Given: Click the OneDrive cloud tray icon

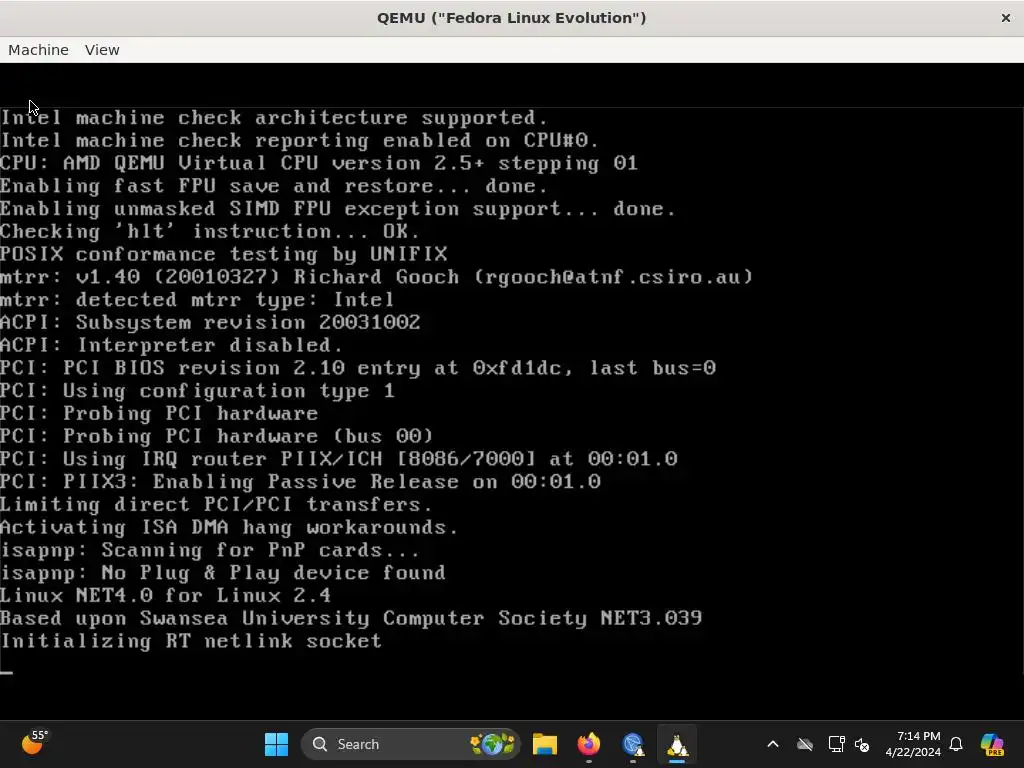Looking at the screenshot, I should coord(805,744).
